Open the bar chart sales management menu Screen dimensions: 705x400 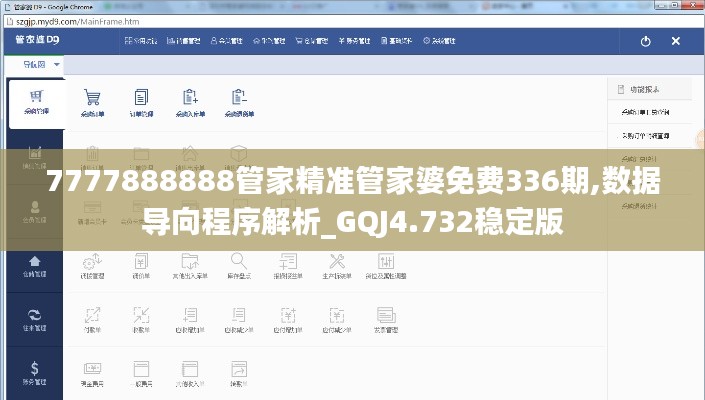183,41
